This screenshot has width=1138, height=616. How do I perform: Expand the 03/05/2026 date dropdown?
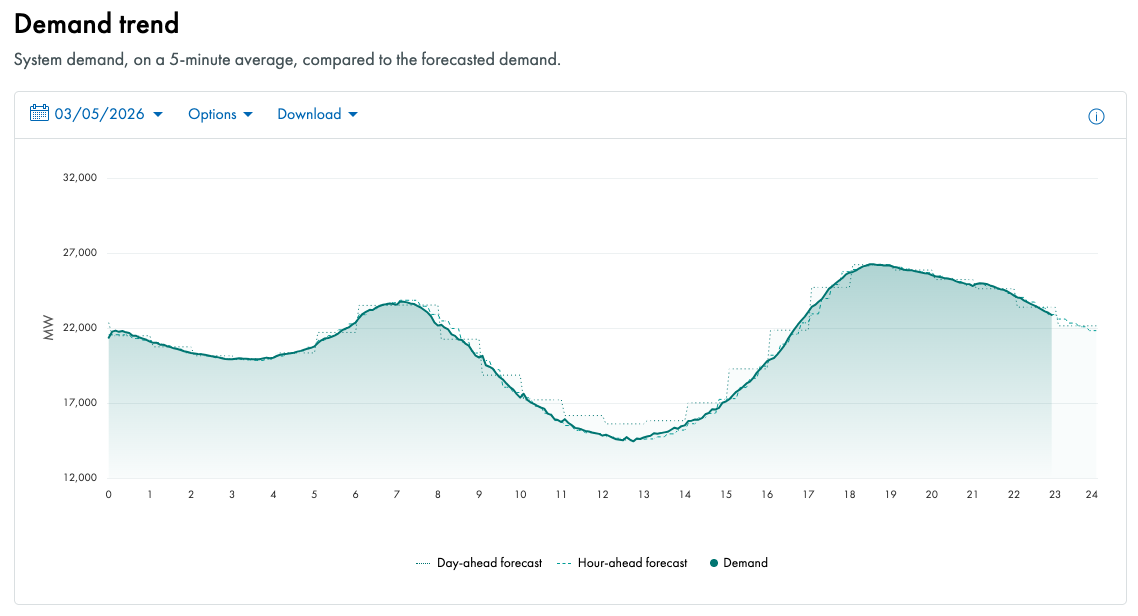[158, 114]
